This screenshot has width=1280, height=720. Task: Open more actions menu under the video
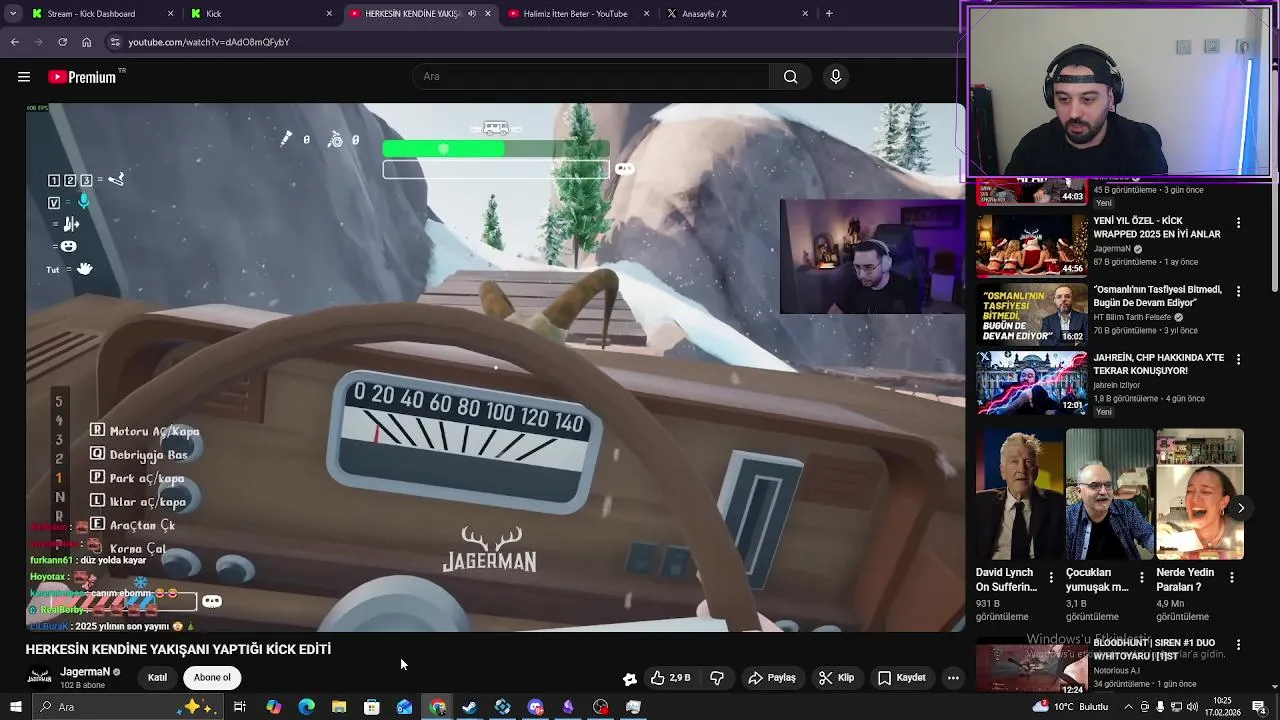(x=953, y=678)
